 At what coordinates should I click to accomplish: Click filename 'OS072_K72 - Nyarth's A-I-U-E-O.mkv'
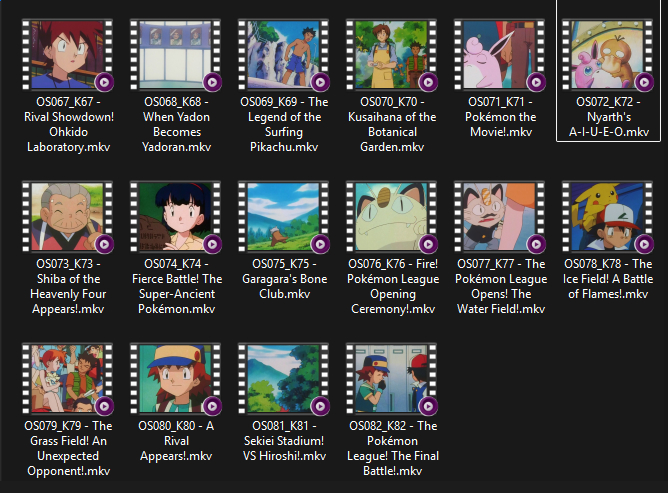point(609,117)
